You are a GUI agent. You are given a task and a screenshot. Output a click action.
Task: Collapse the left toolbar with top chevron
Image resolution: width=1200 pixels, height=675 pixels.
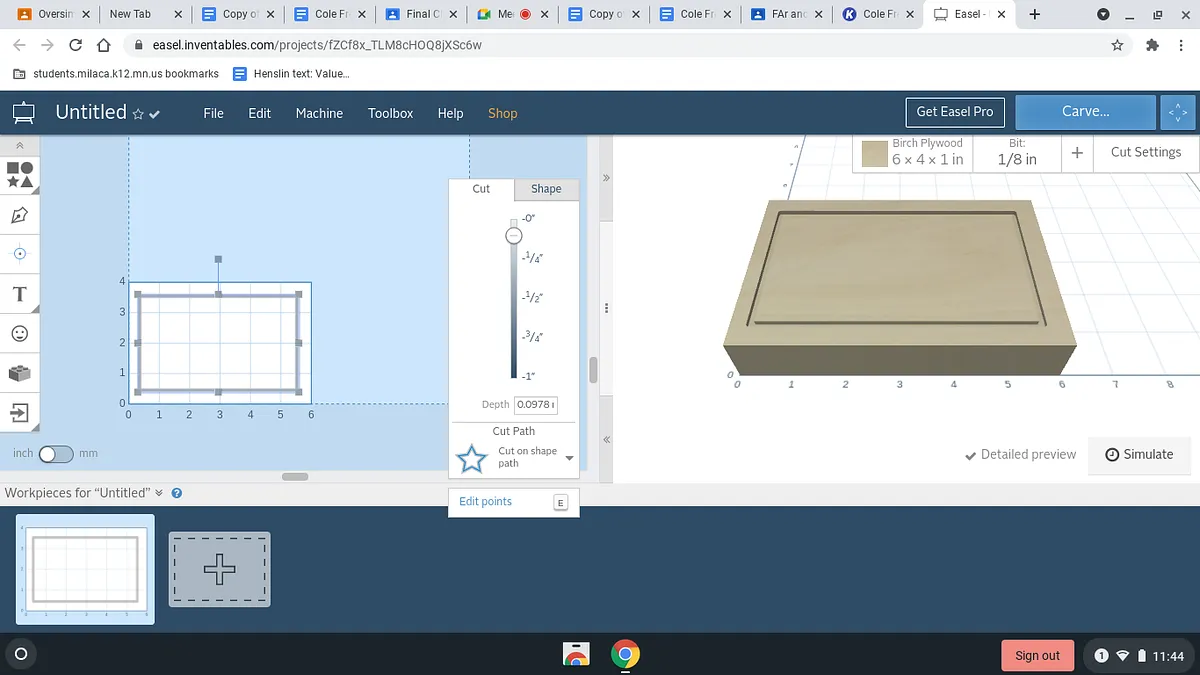point(20,146)
